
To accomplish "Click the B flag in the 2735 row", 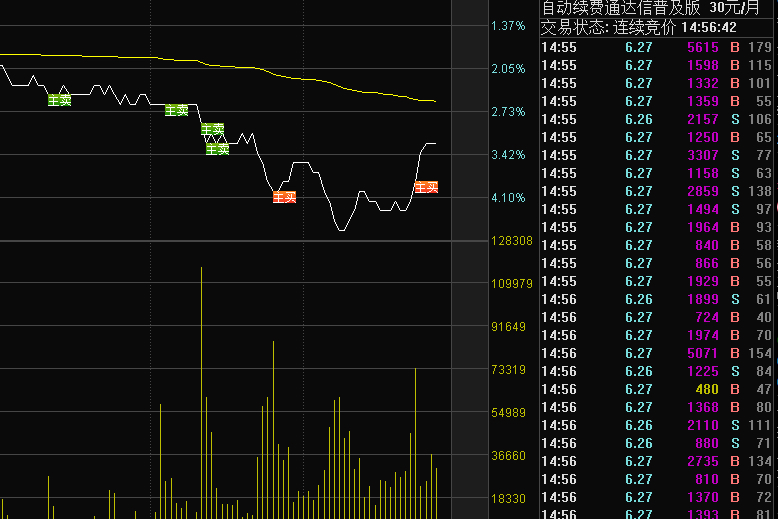I will pos(735,461).
